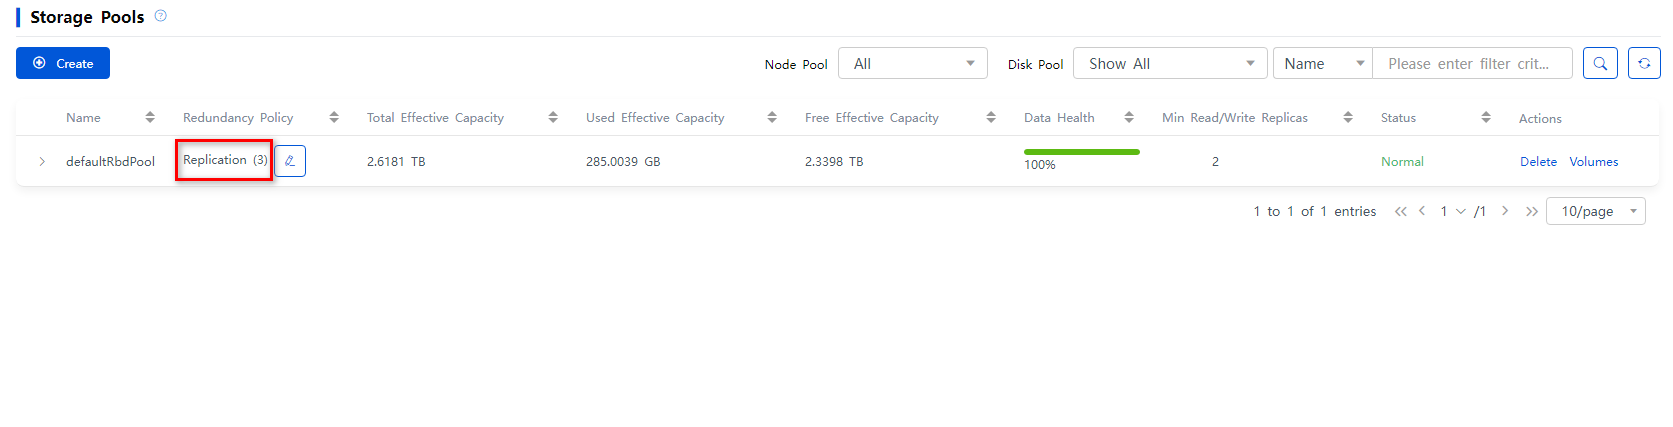The height and width of the screenshot is (427, 1673).
Task: Click the Storage Pools help icon
Action: click(x=160, y=16)
